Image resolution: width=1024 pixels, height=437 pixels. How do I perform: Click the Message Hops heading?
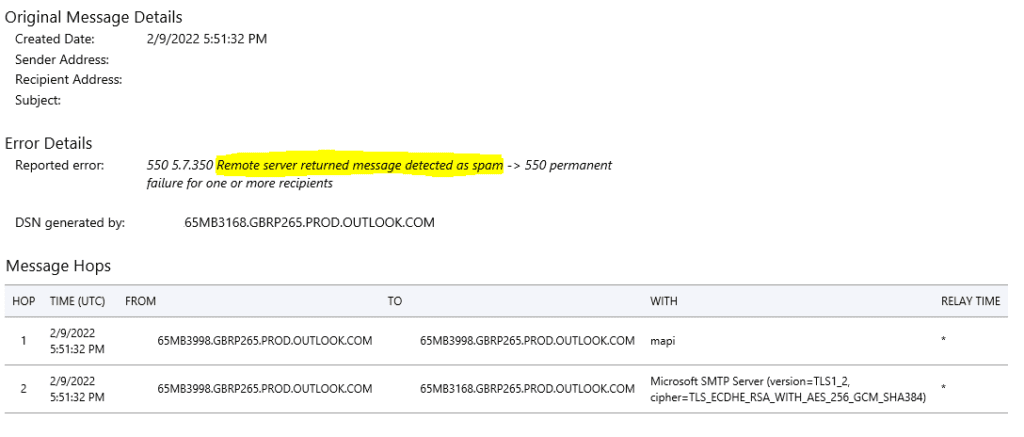[58, 266]
